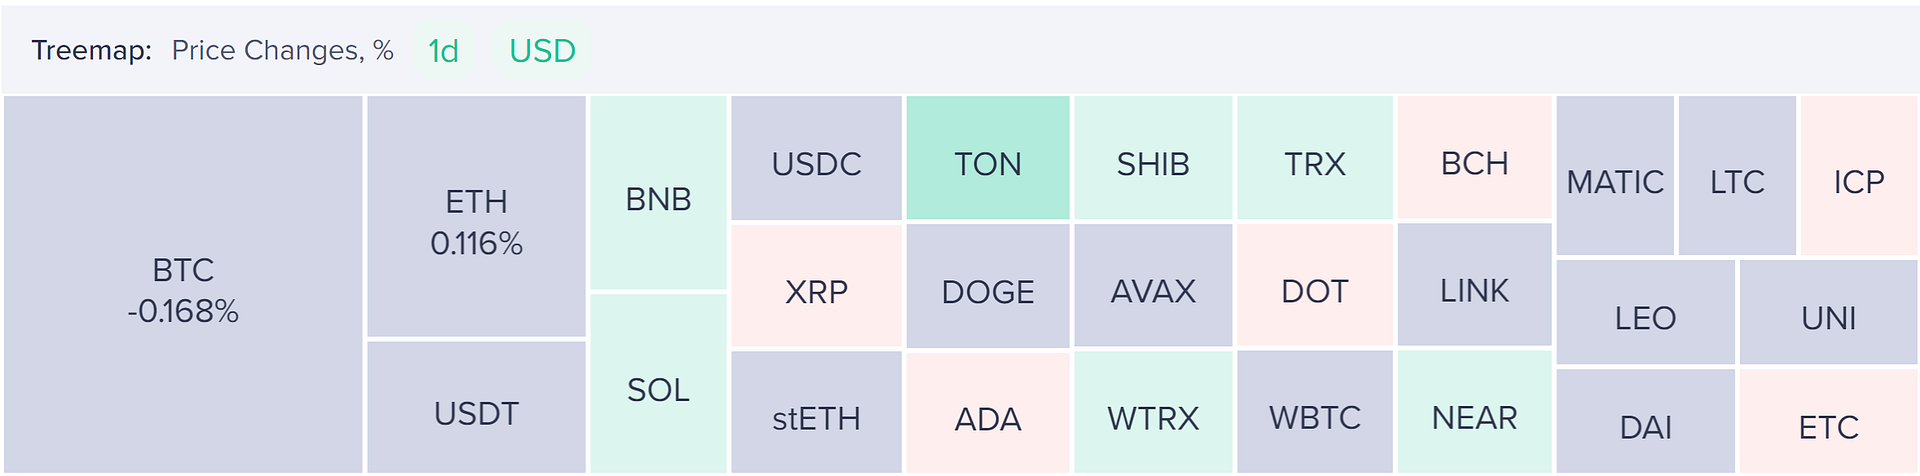Click the XRP tile

click(x=816, y=286)
